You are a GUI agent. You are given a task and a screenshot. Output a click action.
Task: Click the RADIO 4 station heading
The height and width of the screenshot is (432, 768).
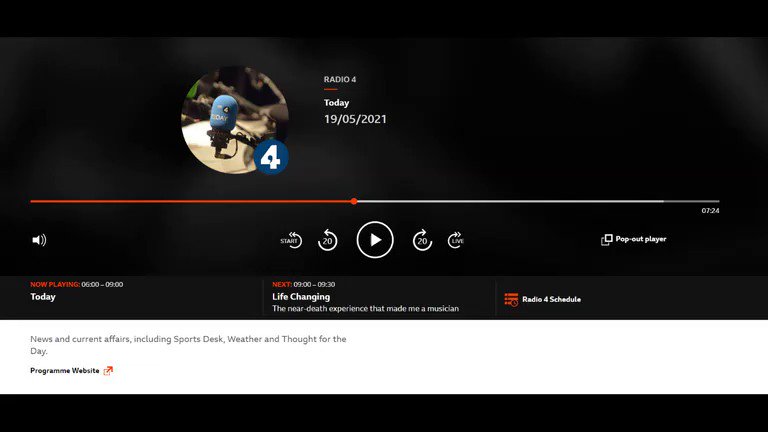pos(340,79)
